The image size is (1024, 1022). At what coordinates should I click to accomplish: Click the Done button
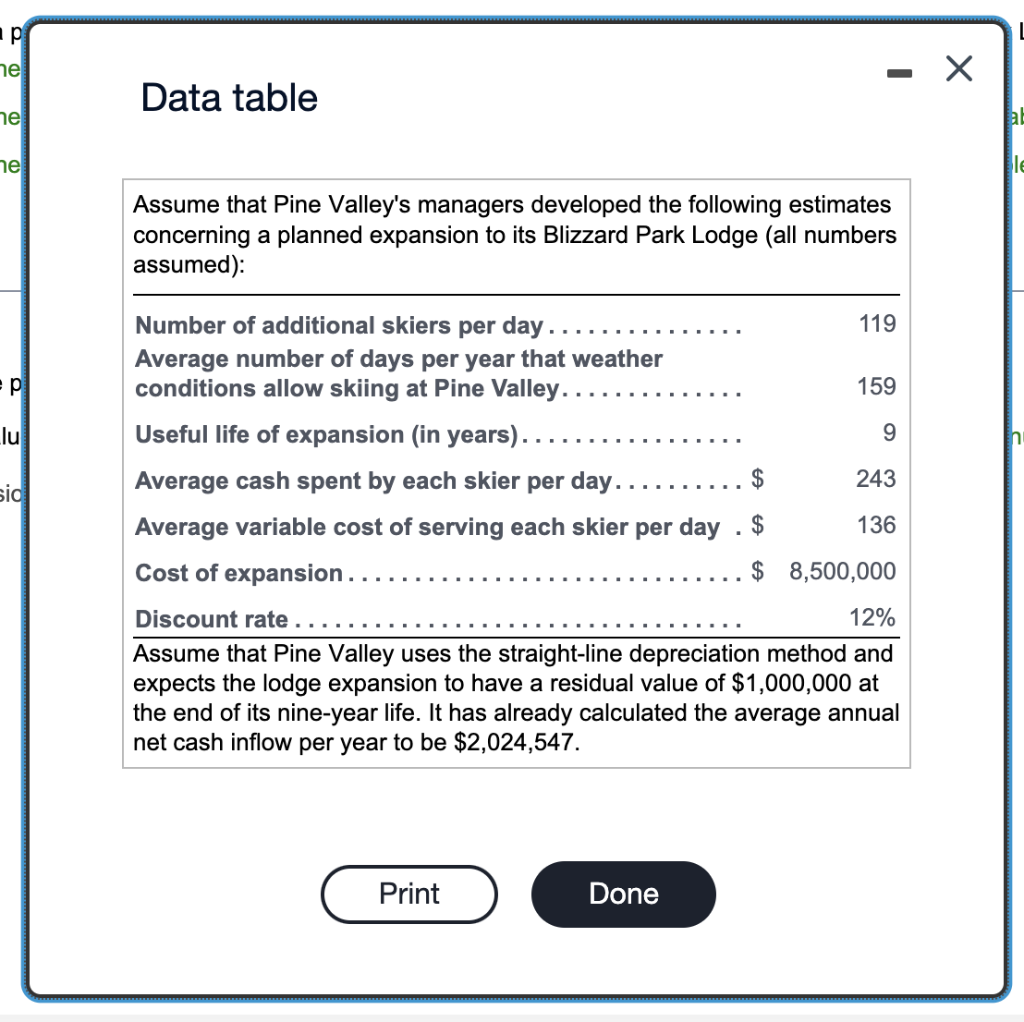tap(623, 893)
